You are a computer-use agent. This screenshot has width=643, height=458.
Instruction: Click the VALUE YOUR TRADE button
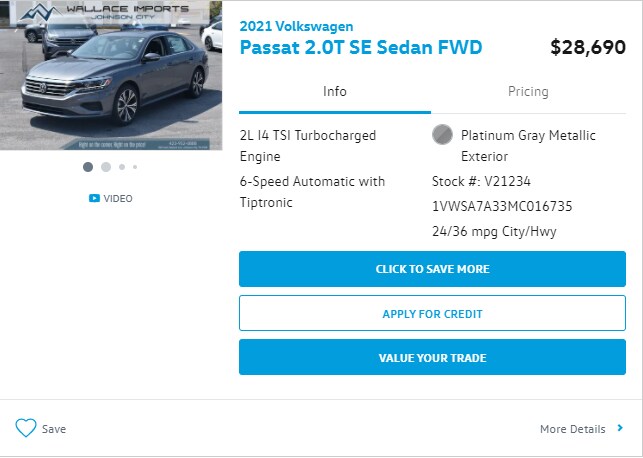point(432,357)
